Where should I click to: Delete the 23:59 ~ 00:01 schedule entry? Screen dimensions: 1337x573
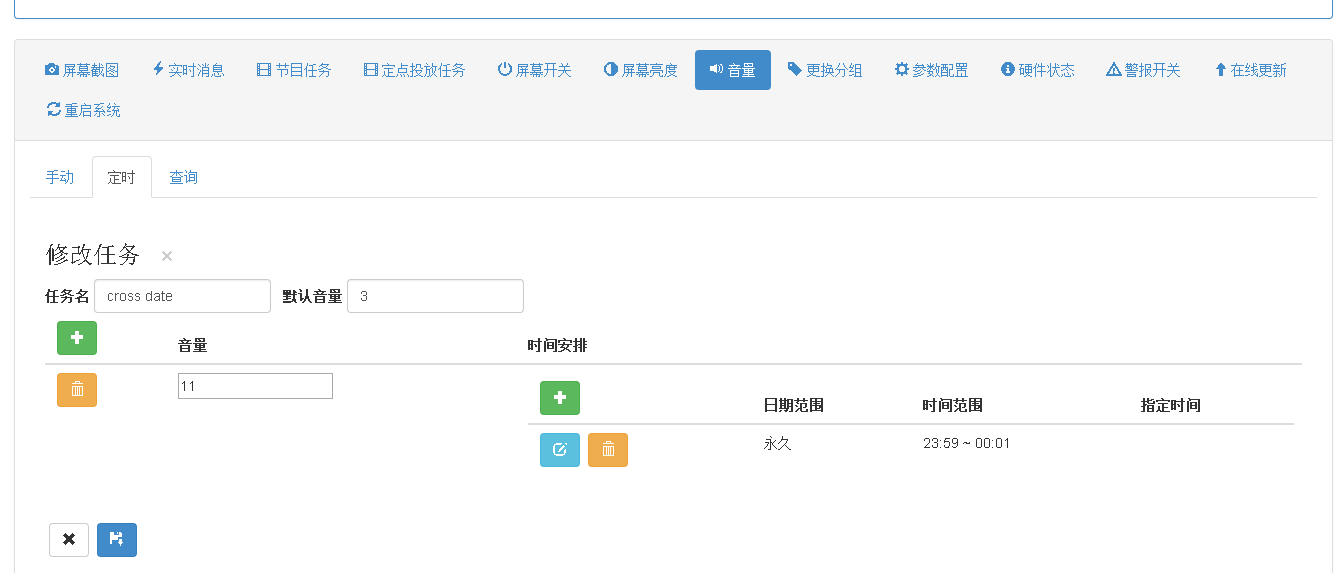tap(608, 450)
